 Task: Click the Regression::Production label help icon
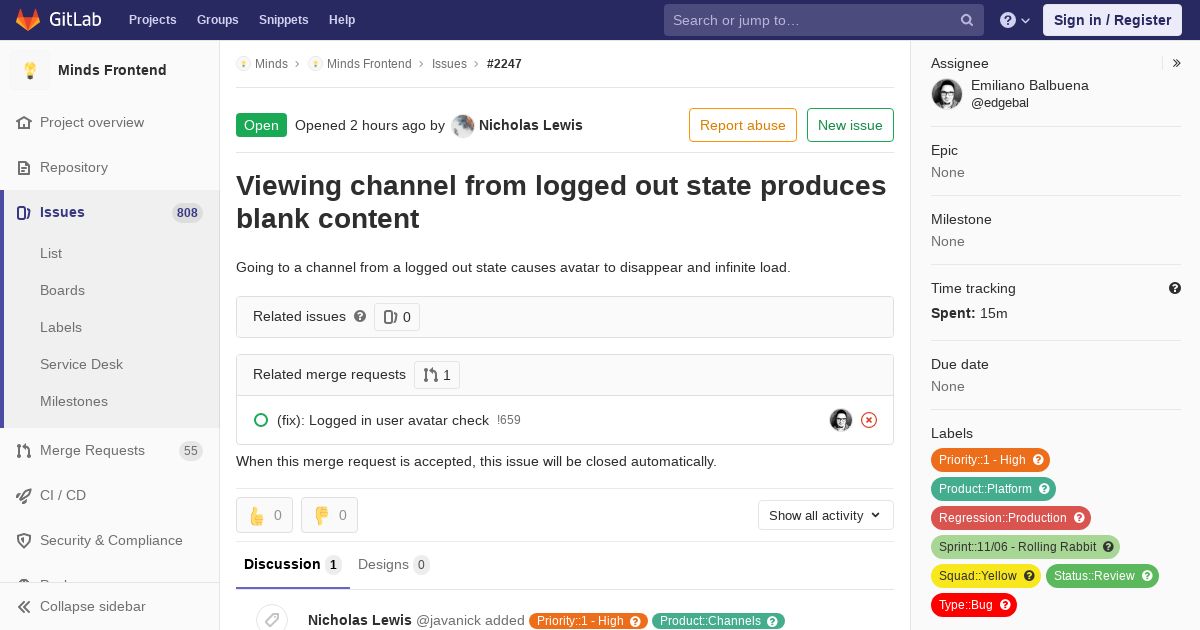point(1079,518)
